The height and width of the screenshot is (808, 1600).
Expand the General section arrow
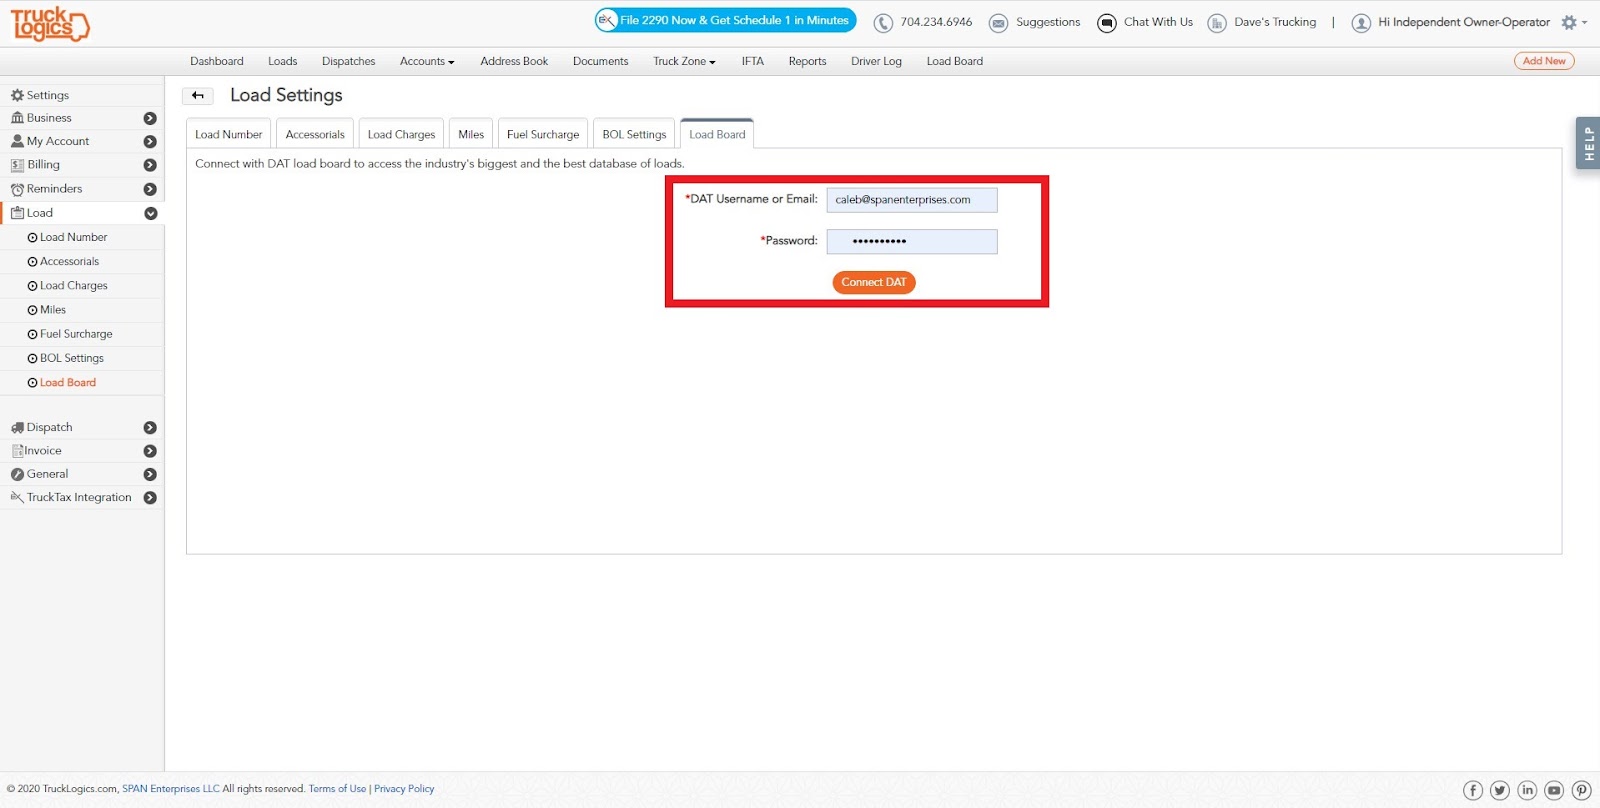(150, 475)
